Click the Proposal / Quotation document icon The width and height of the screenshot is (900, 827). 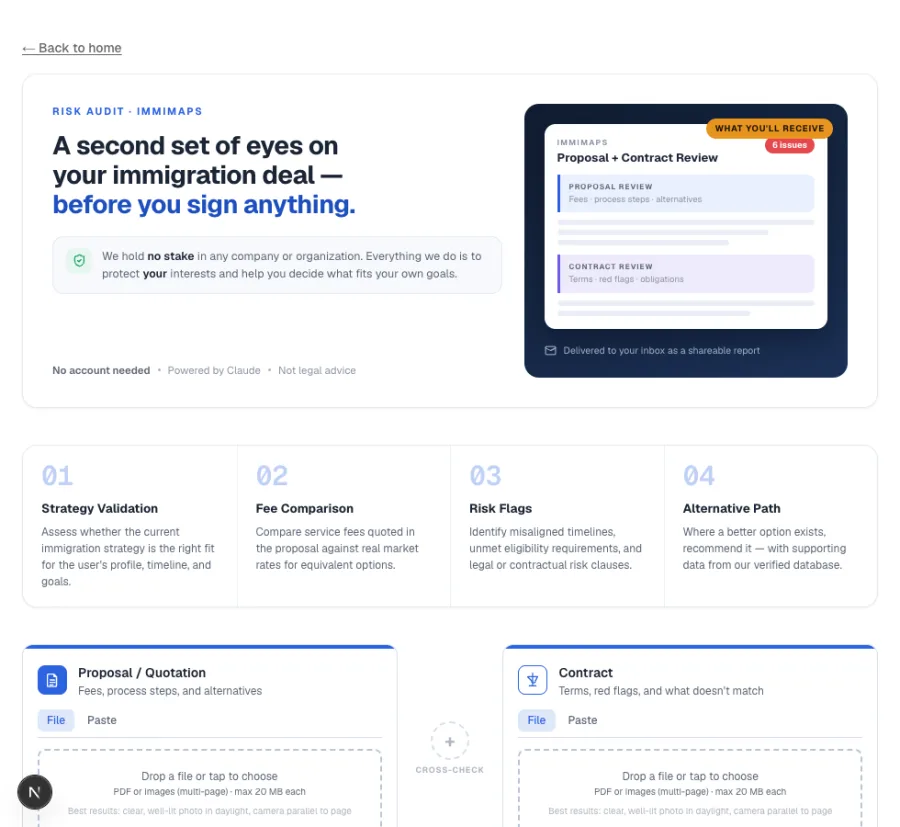pos(52,680)
